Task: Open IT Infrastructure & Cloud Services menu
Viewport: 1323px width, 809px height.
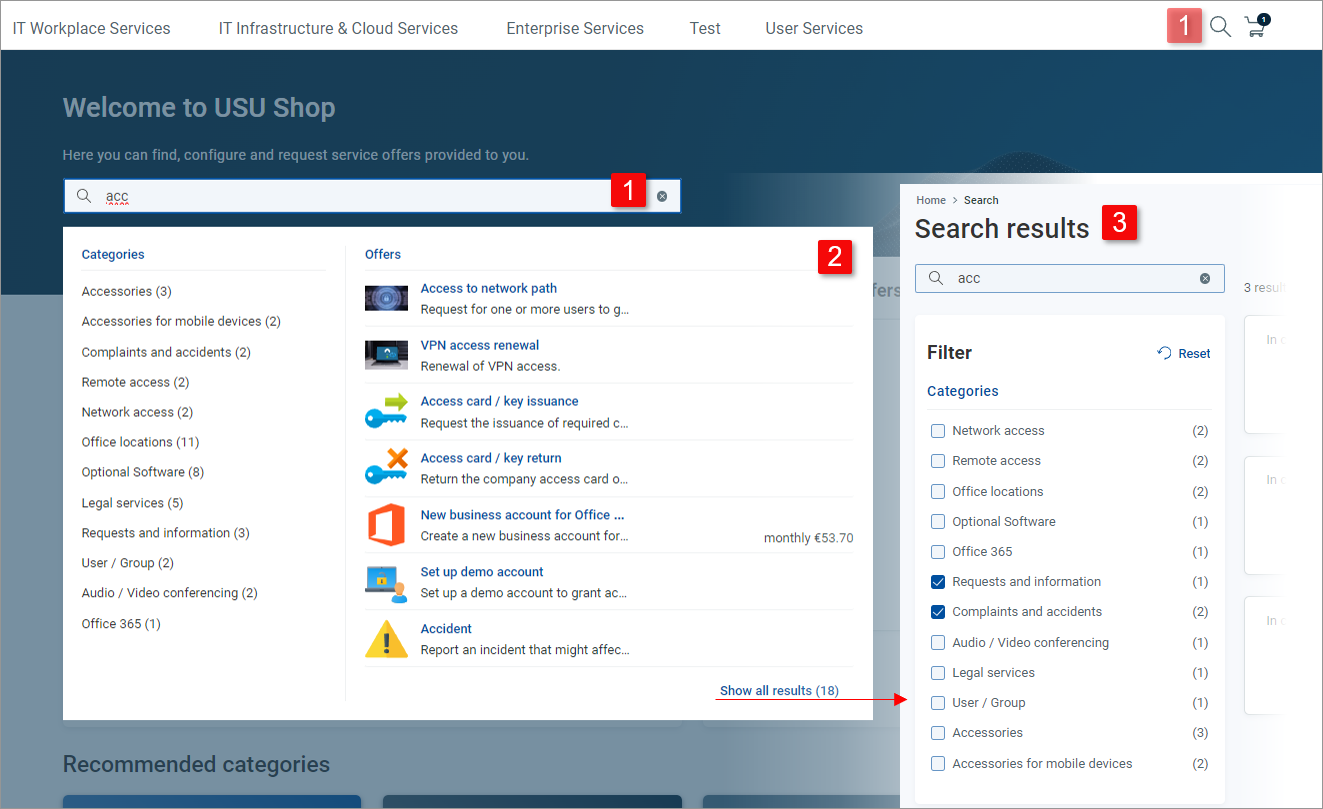Action: [338, 28]
